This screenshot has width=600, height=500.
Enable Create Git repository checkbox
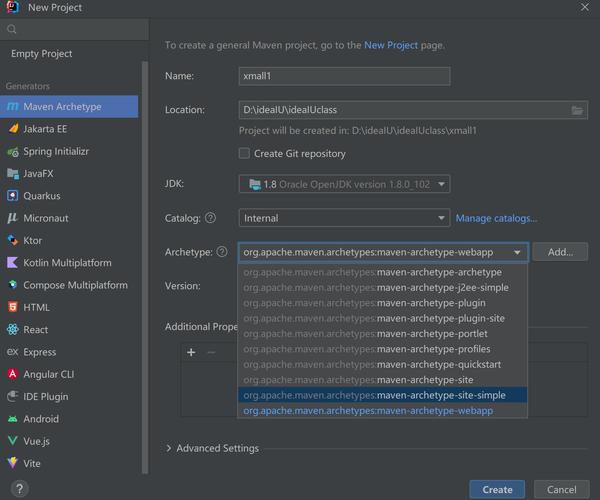(x=244, y=153)
